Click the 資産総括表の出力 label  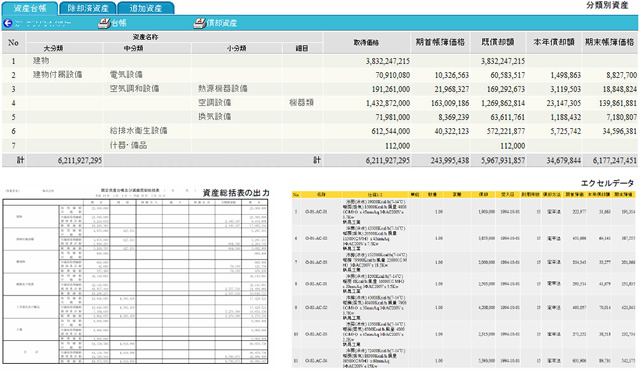coord(236,193)
